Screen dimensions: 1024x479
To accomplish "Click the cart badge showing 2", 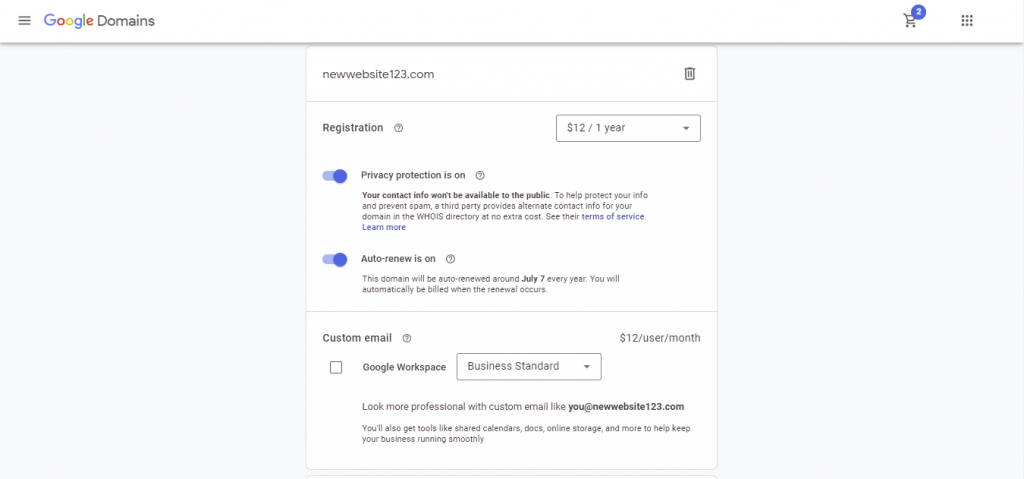I will pos(918,13).
